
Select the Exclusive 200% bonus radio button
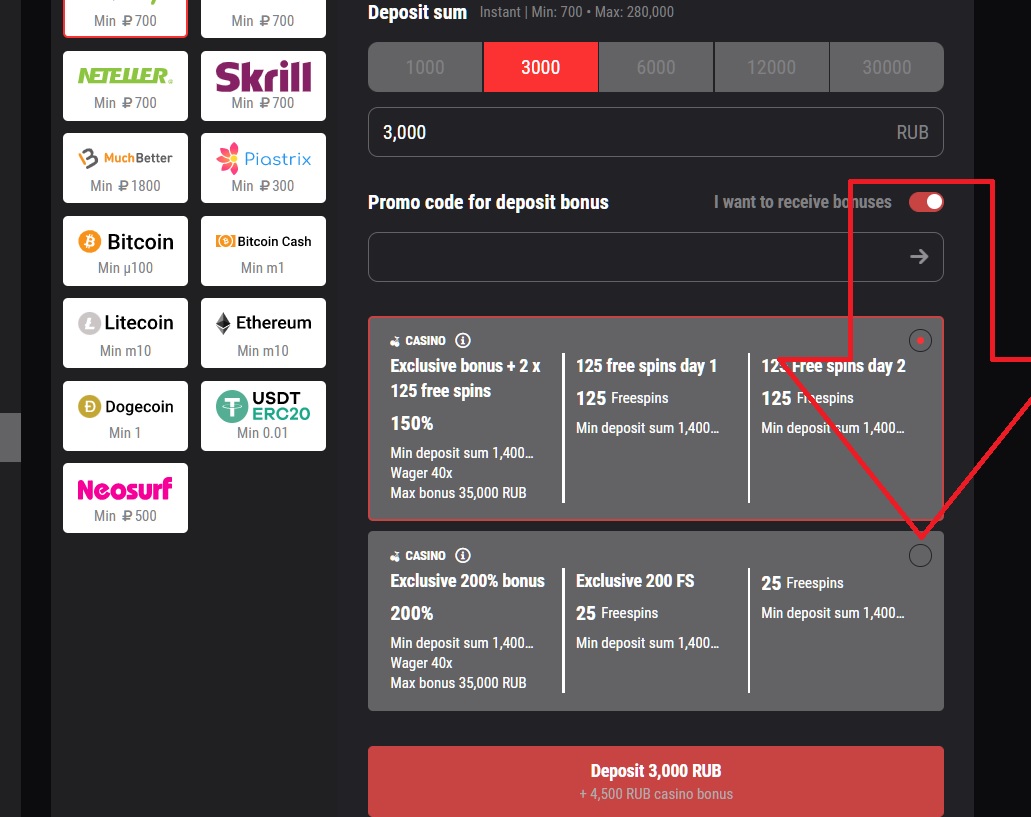click(x=920, y=556)
